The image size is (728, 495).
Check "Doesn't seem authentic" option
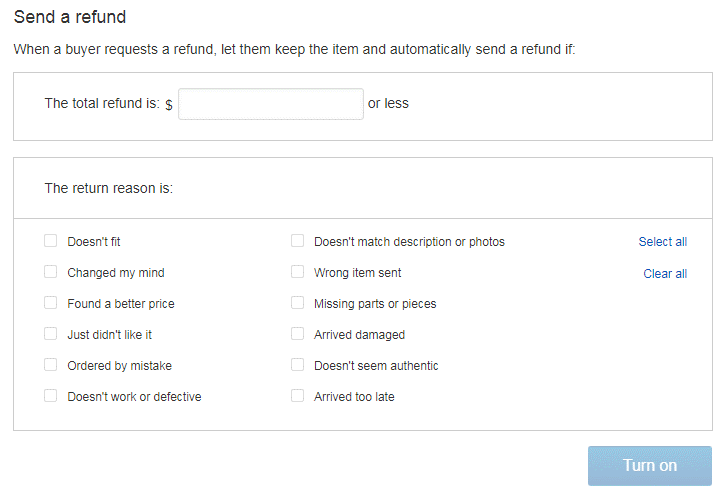pos(298,365)
